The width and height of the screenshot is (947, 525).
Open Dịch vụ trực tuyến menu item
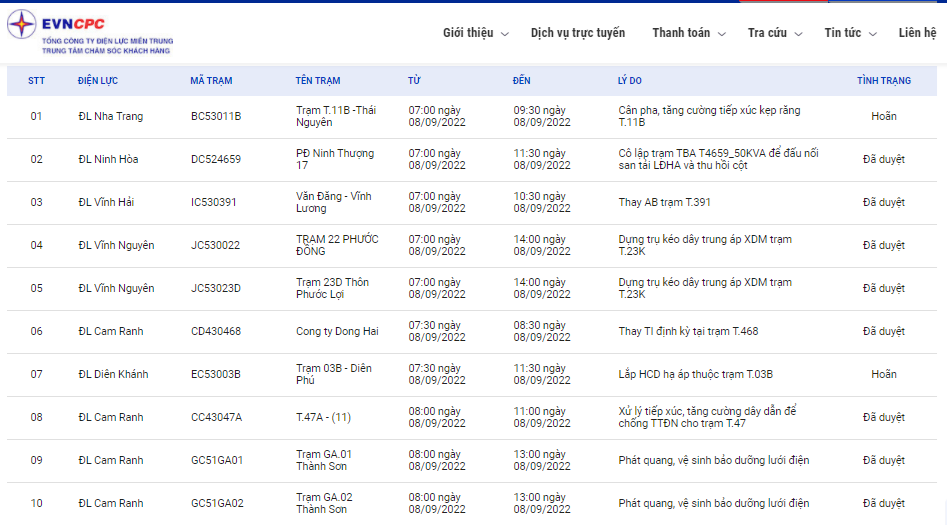577,33
